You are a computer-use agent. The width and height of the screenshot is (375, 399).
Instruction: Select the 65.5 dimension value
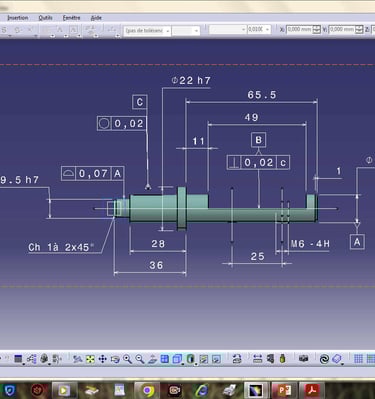click(262, 95)
